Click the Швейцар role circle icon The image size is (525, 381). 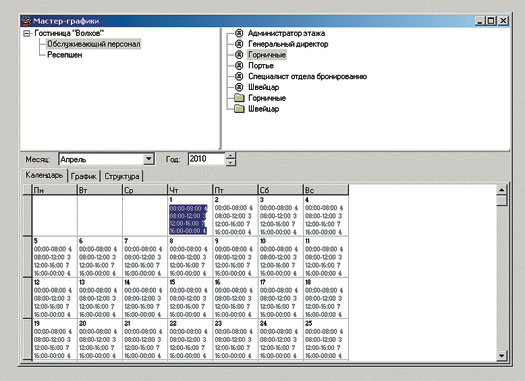(x=239, y=87)
